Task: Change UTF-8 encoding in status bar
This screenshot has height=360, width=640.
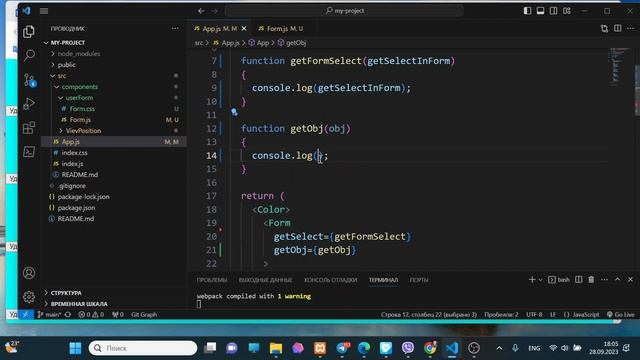Action: (x=534, y=315)
